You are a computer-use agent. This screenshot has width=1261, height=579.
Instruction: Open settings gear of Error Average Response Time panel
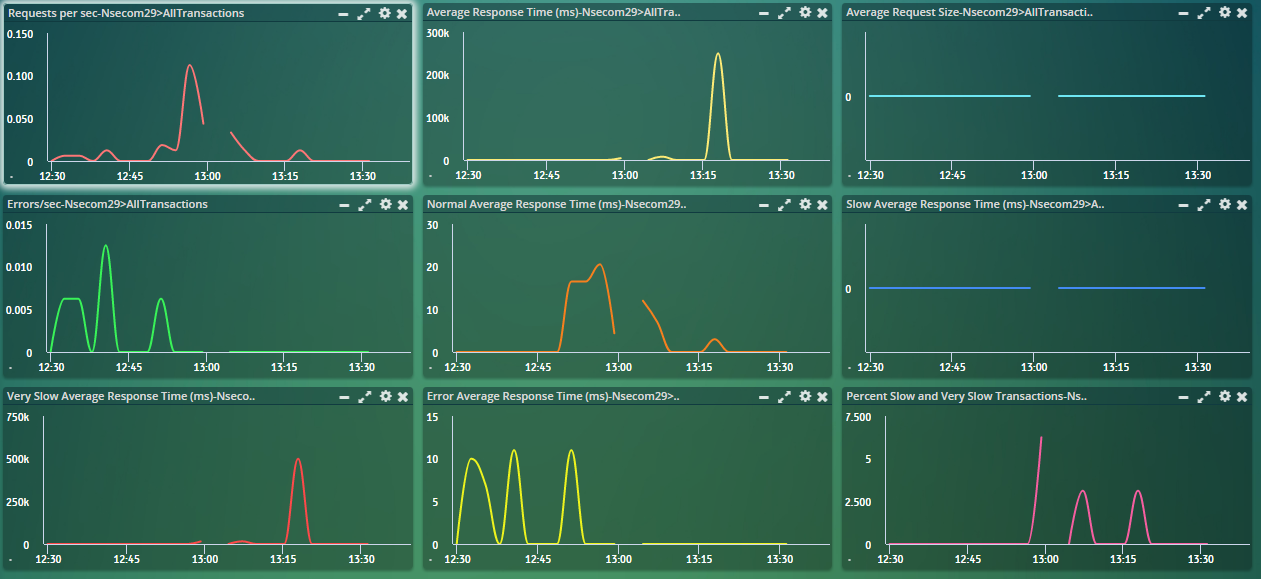click(x=805, y=396)
